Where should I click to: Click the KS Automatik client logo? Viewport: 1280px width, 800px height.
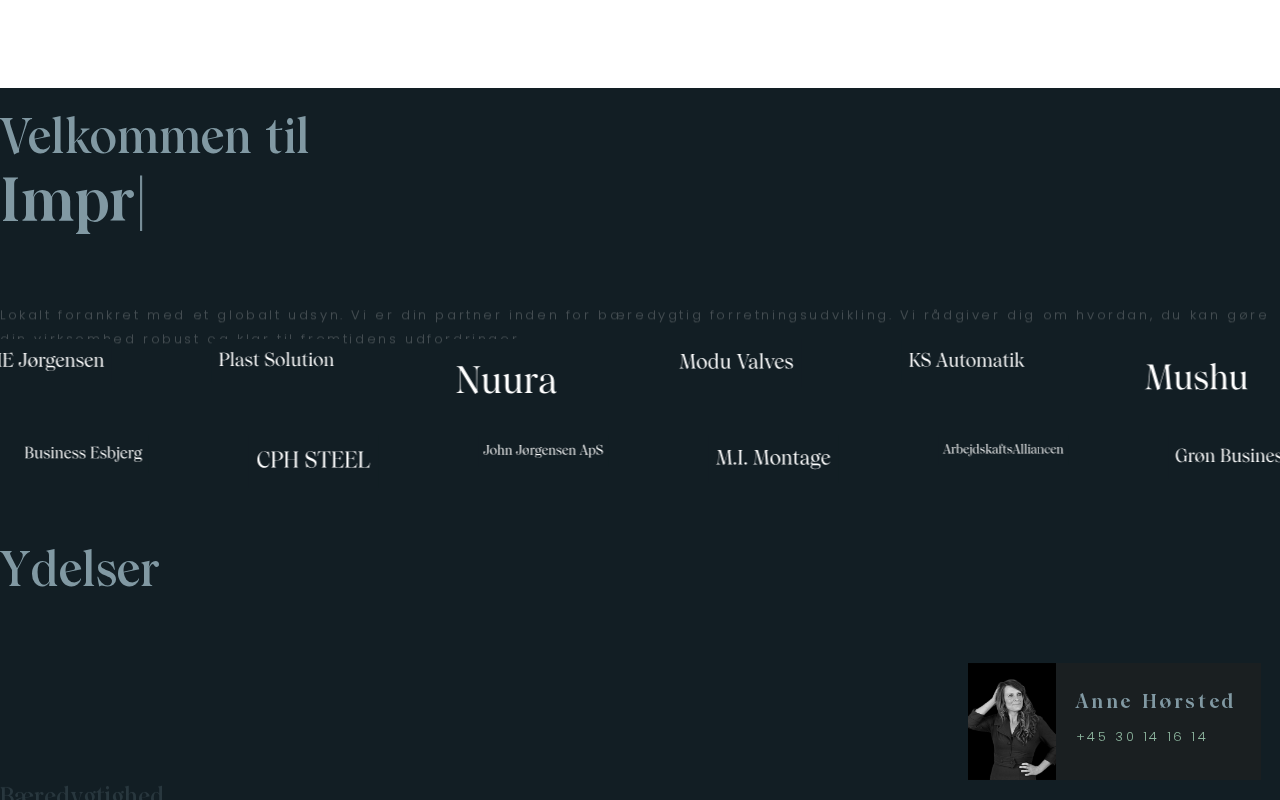click(966, 360)
